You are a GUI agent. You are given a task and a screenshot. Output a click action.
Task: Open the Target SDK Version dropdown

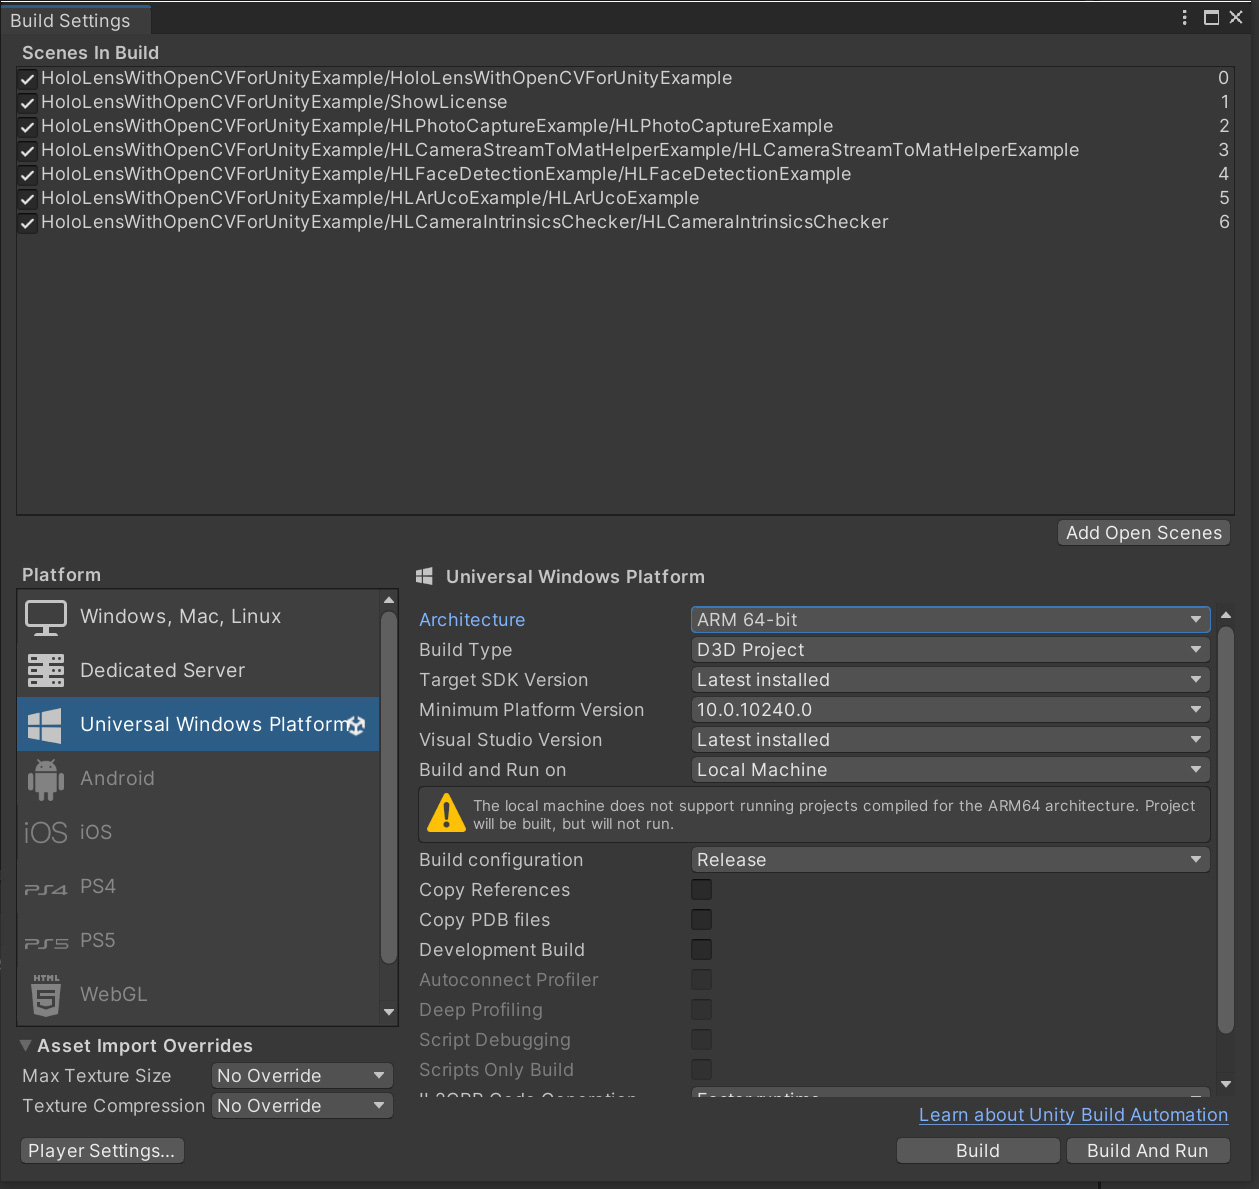point(950,680)
